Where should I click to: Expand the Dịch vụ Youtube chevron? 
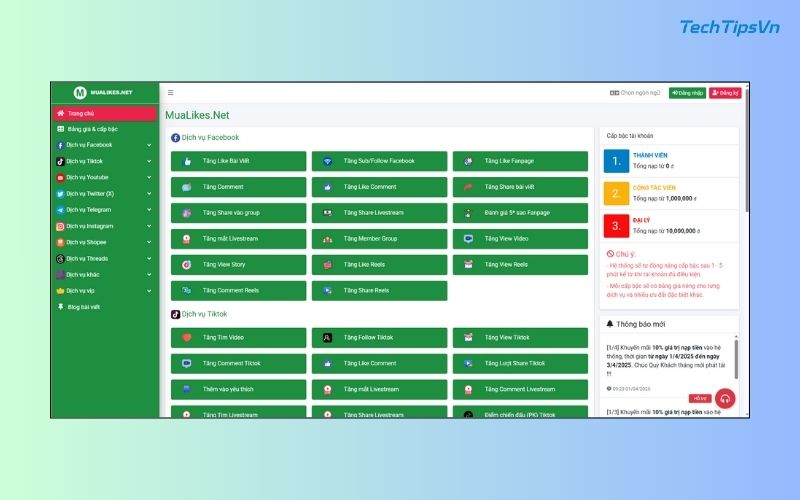click(149, 178)
